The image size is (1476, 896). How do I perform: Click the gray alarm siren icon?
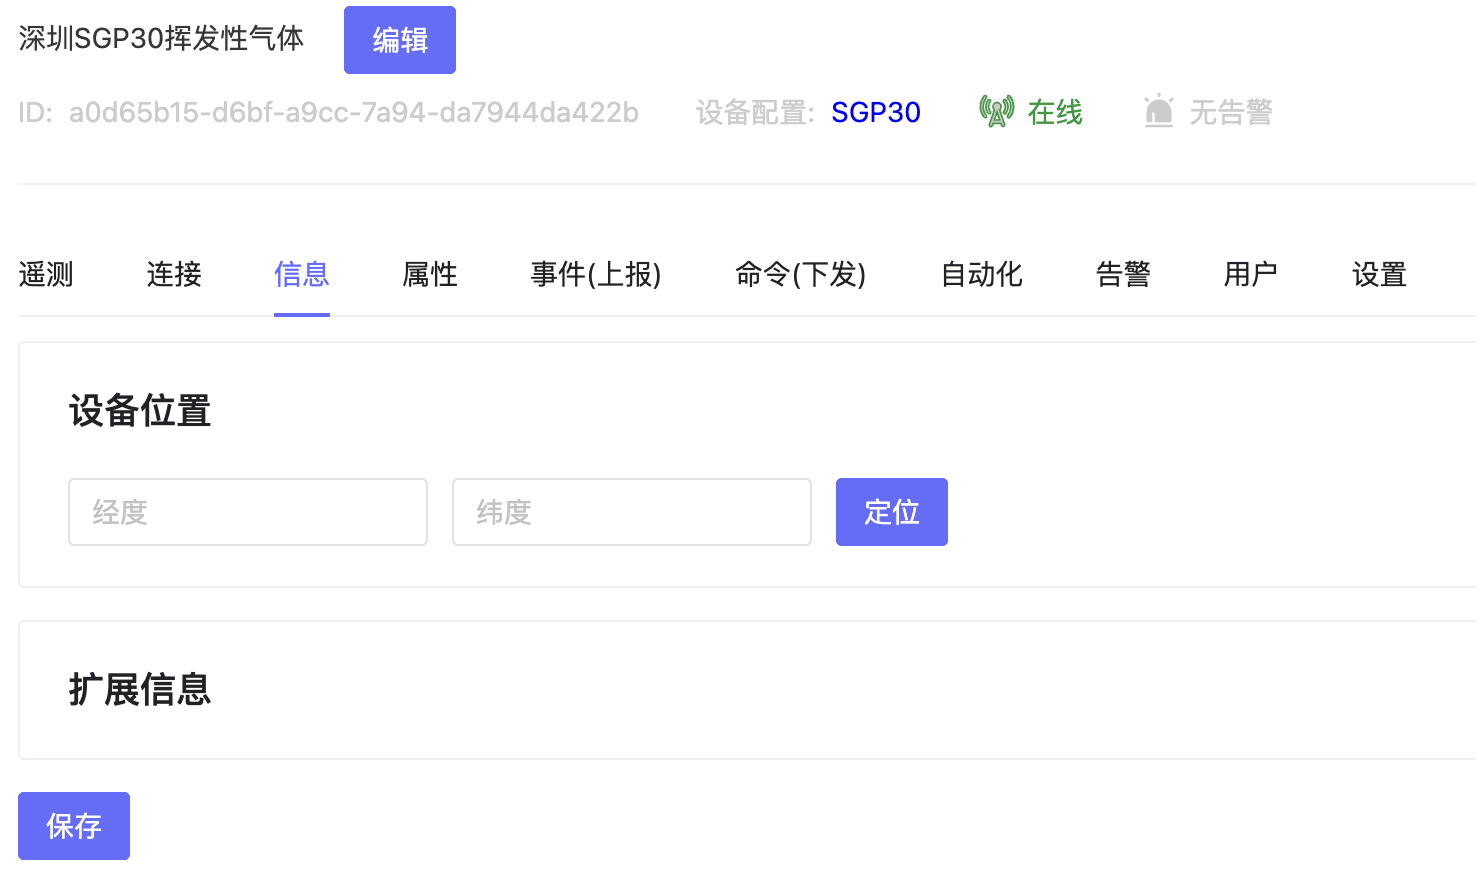(x=1158, y=112)
